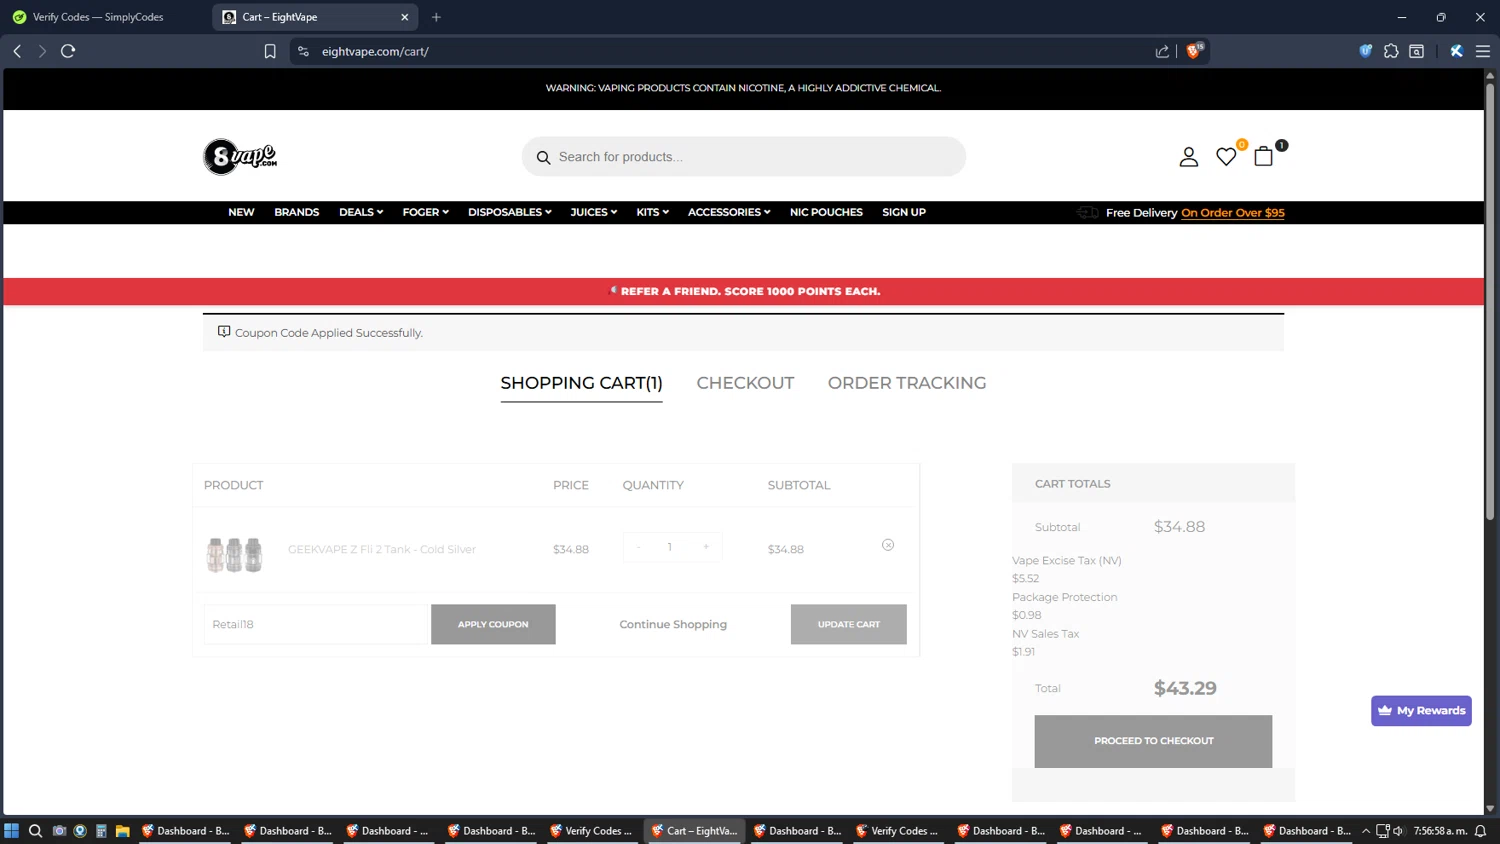
Task: Open the browser hamburger menu
Action: [1482, 51]
